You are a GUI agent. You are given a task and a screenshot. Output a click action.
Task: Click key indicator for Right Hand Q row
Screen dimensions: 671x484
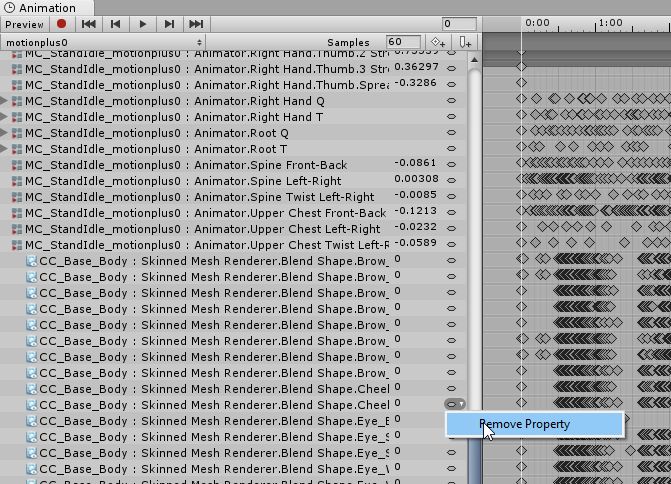point(451,101)
